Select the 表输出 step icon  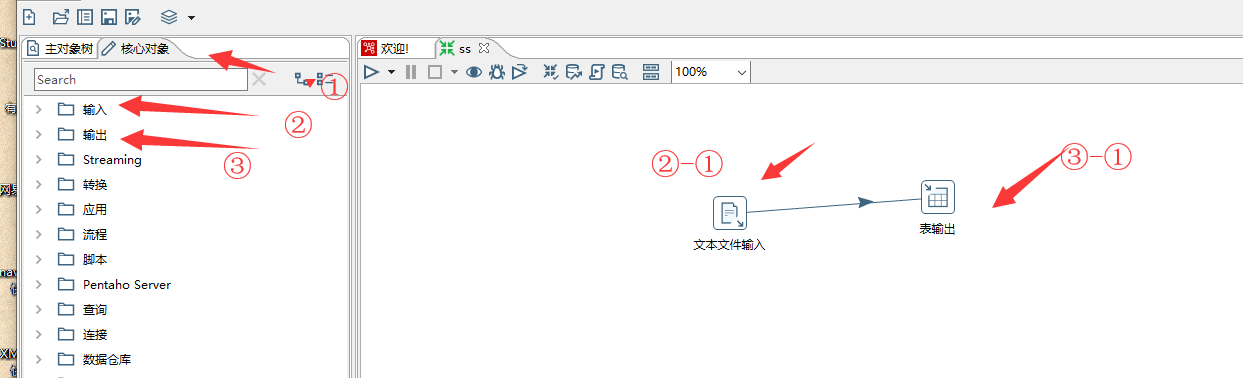pos(937,196)
